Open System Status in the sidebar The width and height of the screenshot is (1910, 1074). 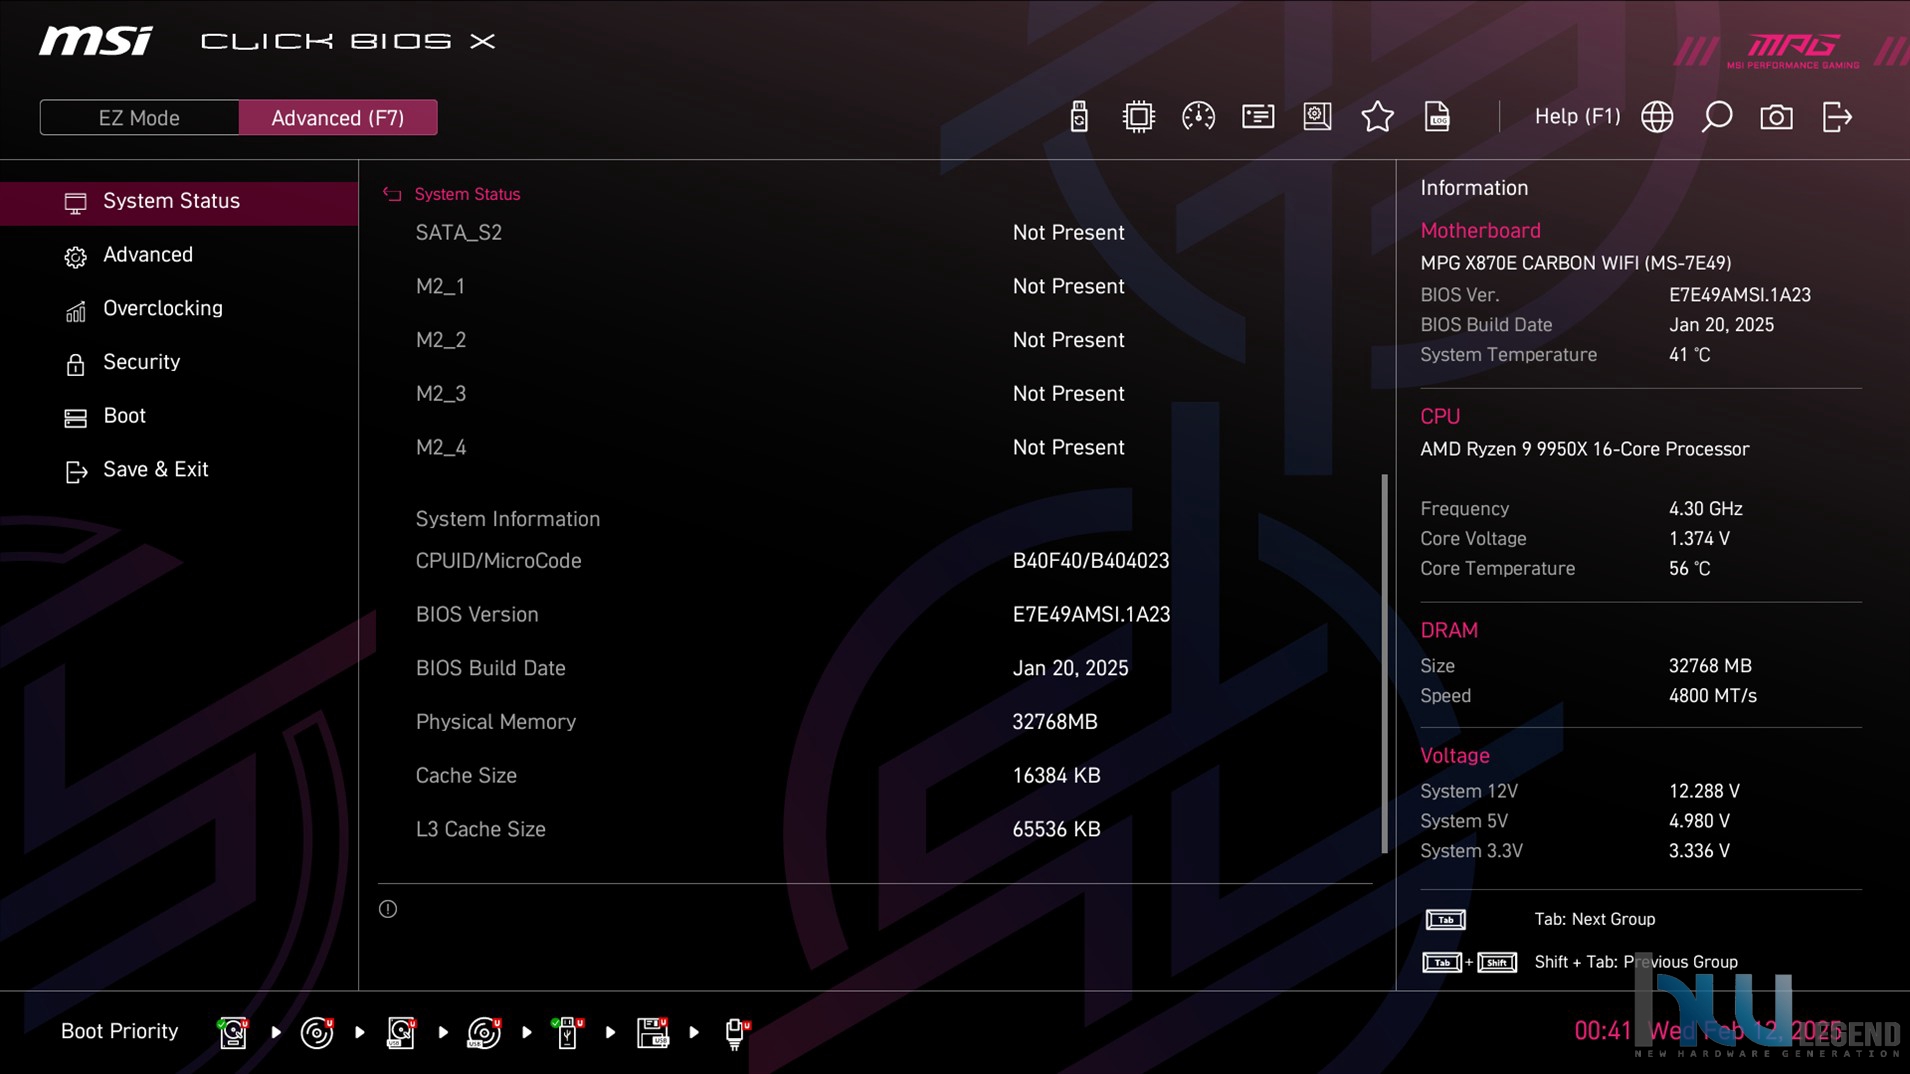(179, 201)
